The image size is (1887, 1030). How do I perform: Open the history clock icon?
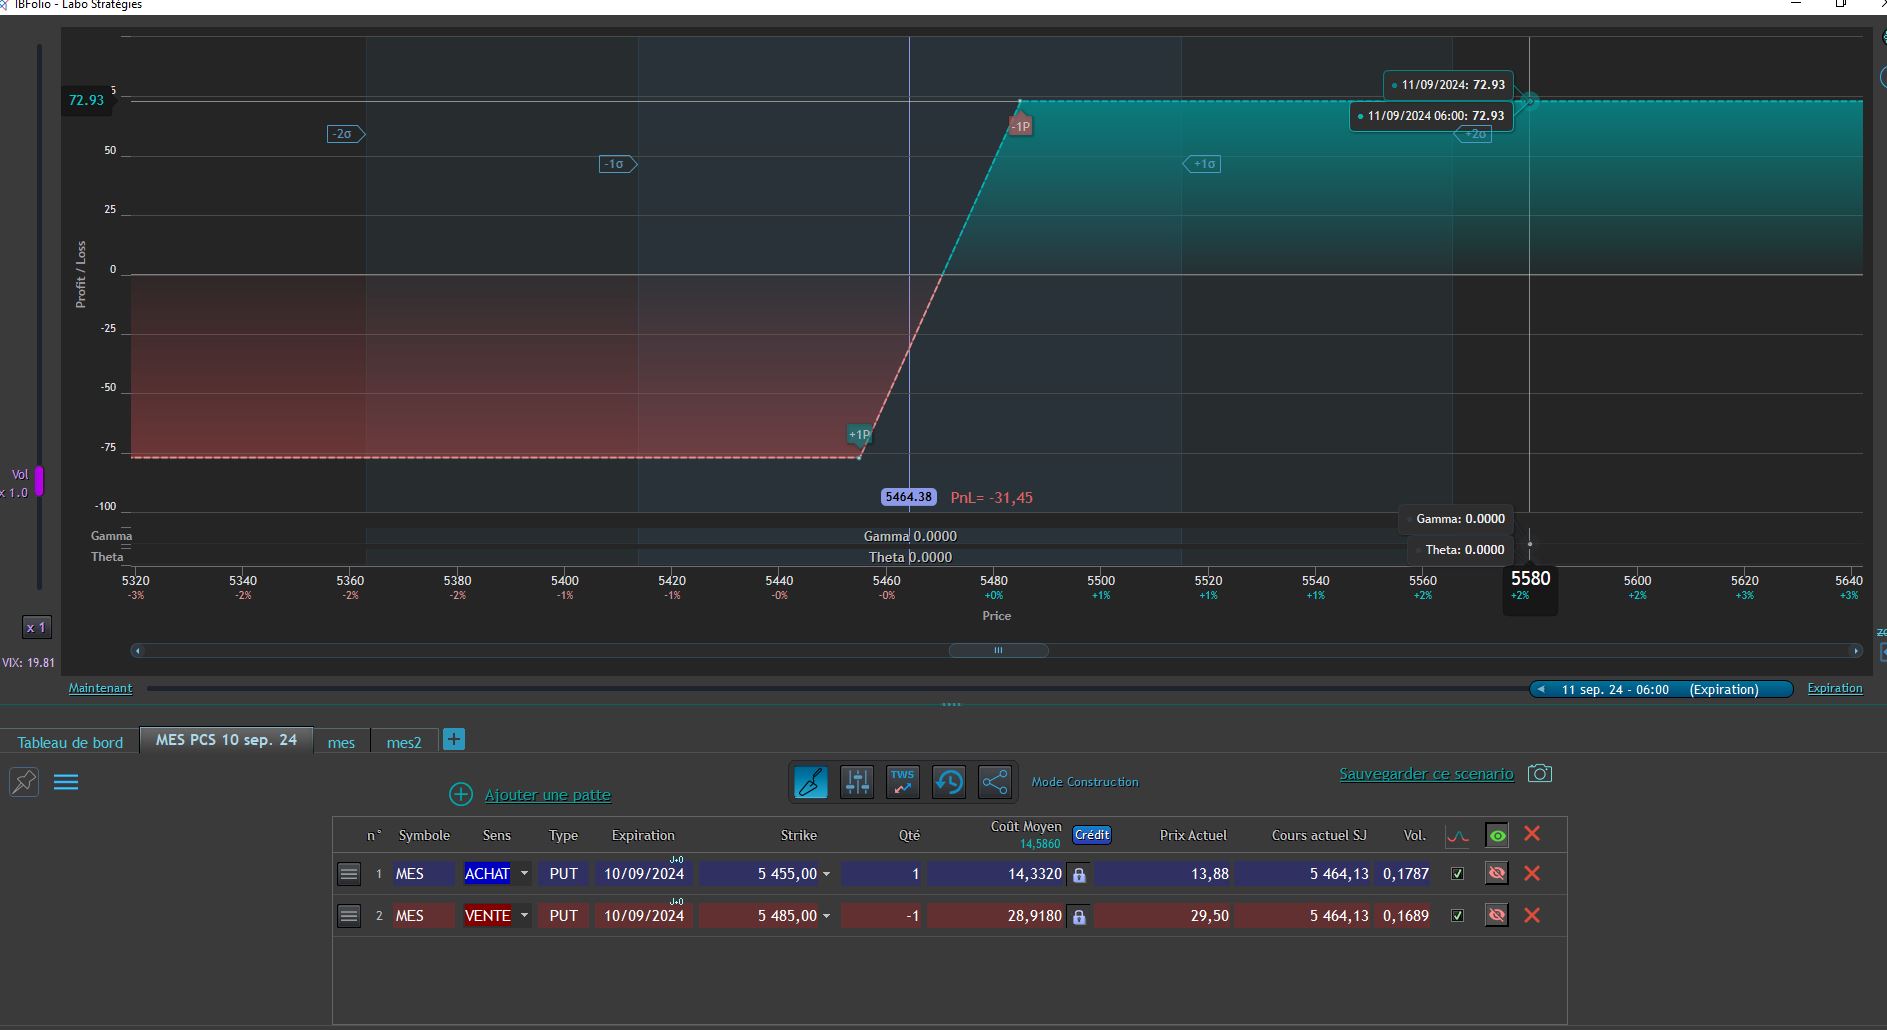948,782
